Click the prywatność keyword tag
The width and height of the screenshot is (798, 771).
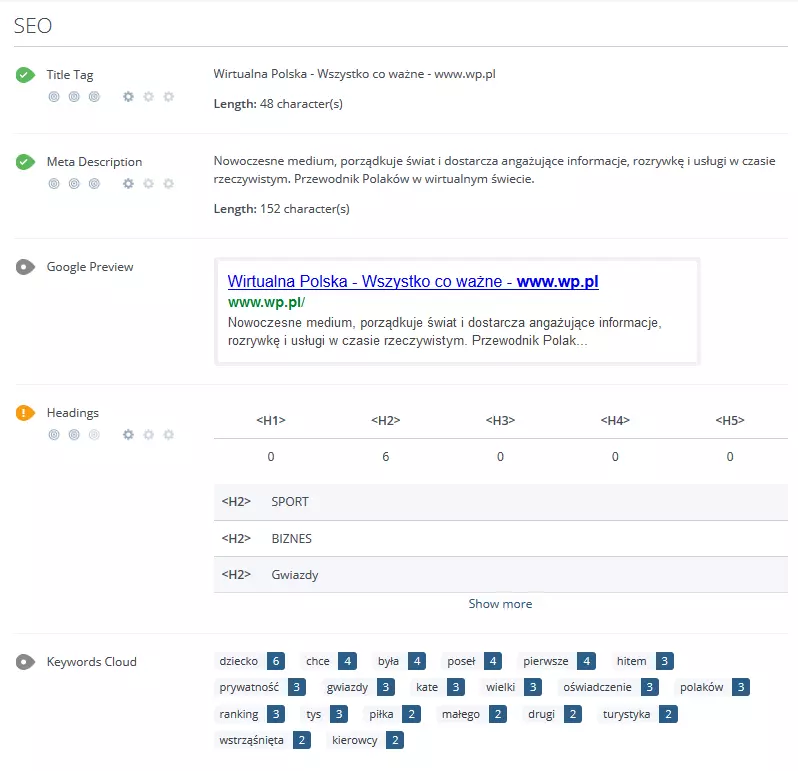(260, 687)
